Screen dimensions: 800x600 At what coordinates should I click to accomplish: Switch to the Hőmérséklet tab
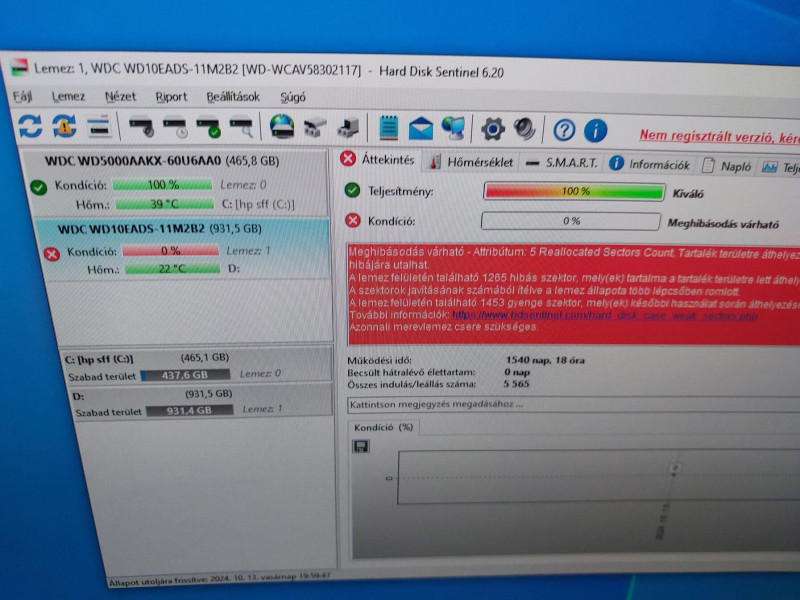click(471, 162)
